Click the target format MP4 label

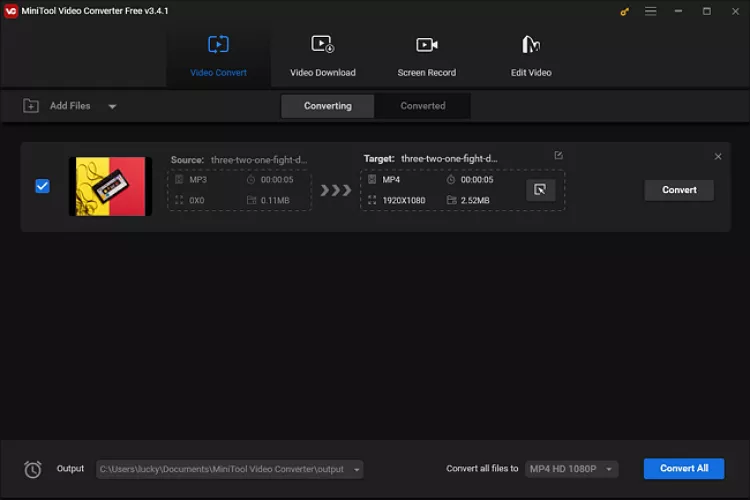click(x=391, y=179)
